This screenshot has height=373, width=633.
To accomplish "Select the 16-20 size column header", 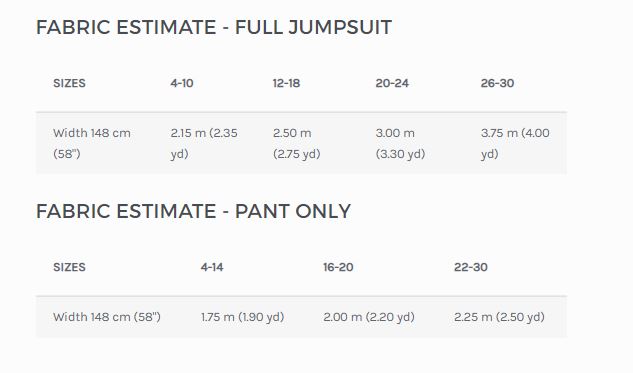I will coord(338,267).
